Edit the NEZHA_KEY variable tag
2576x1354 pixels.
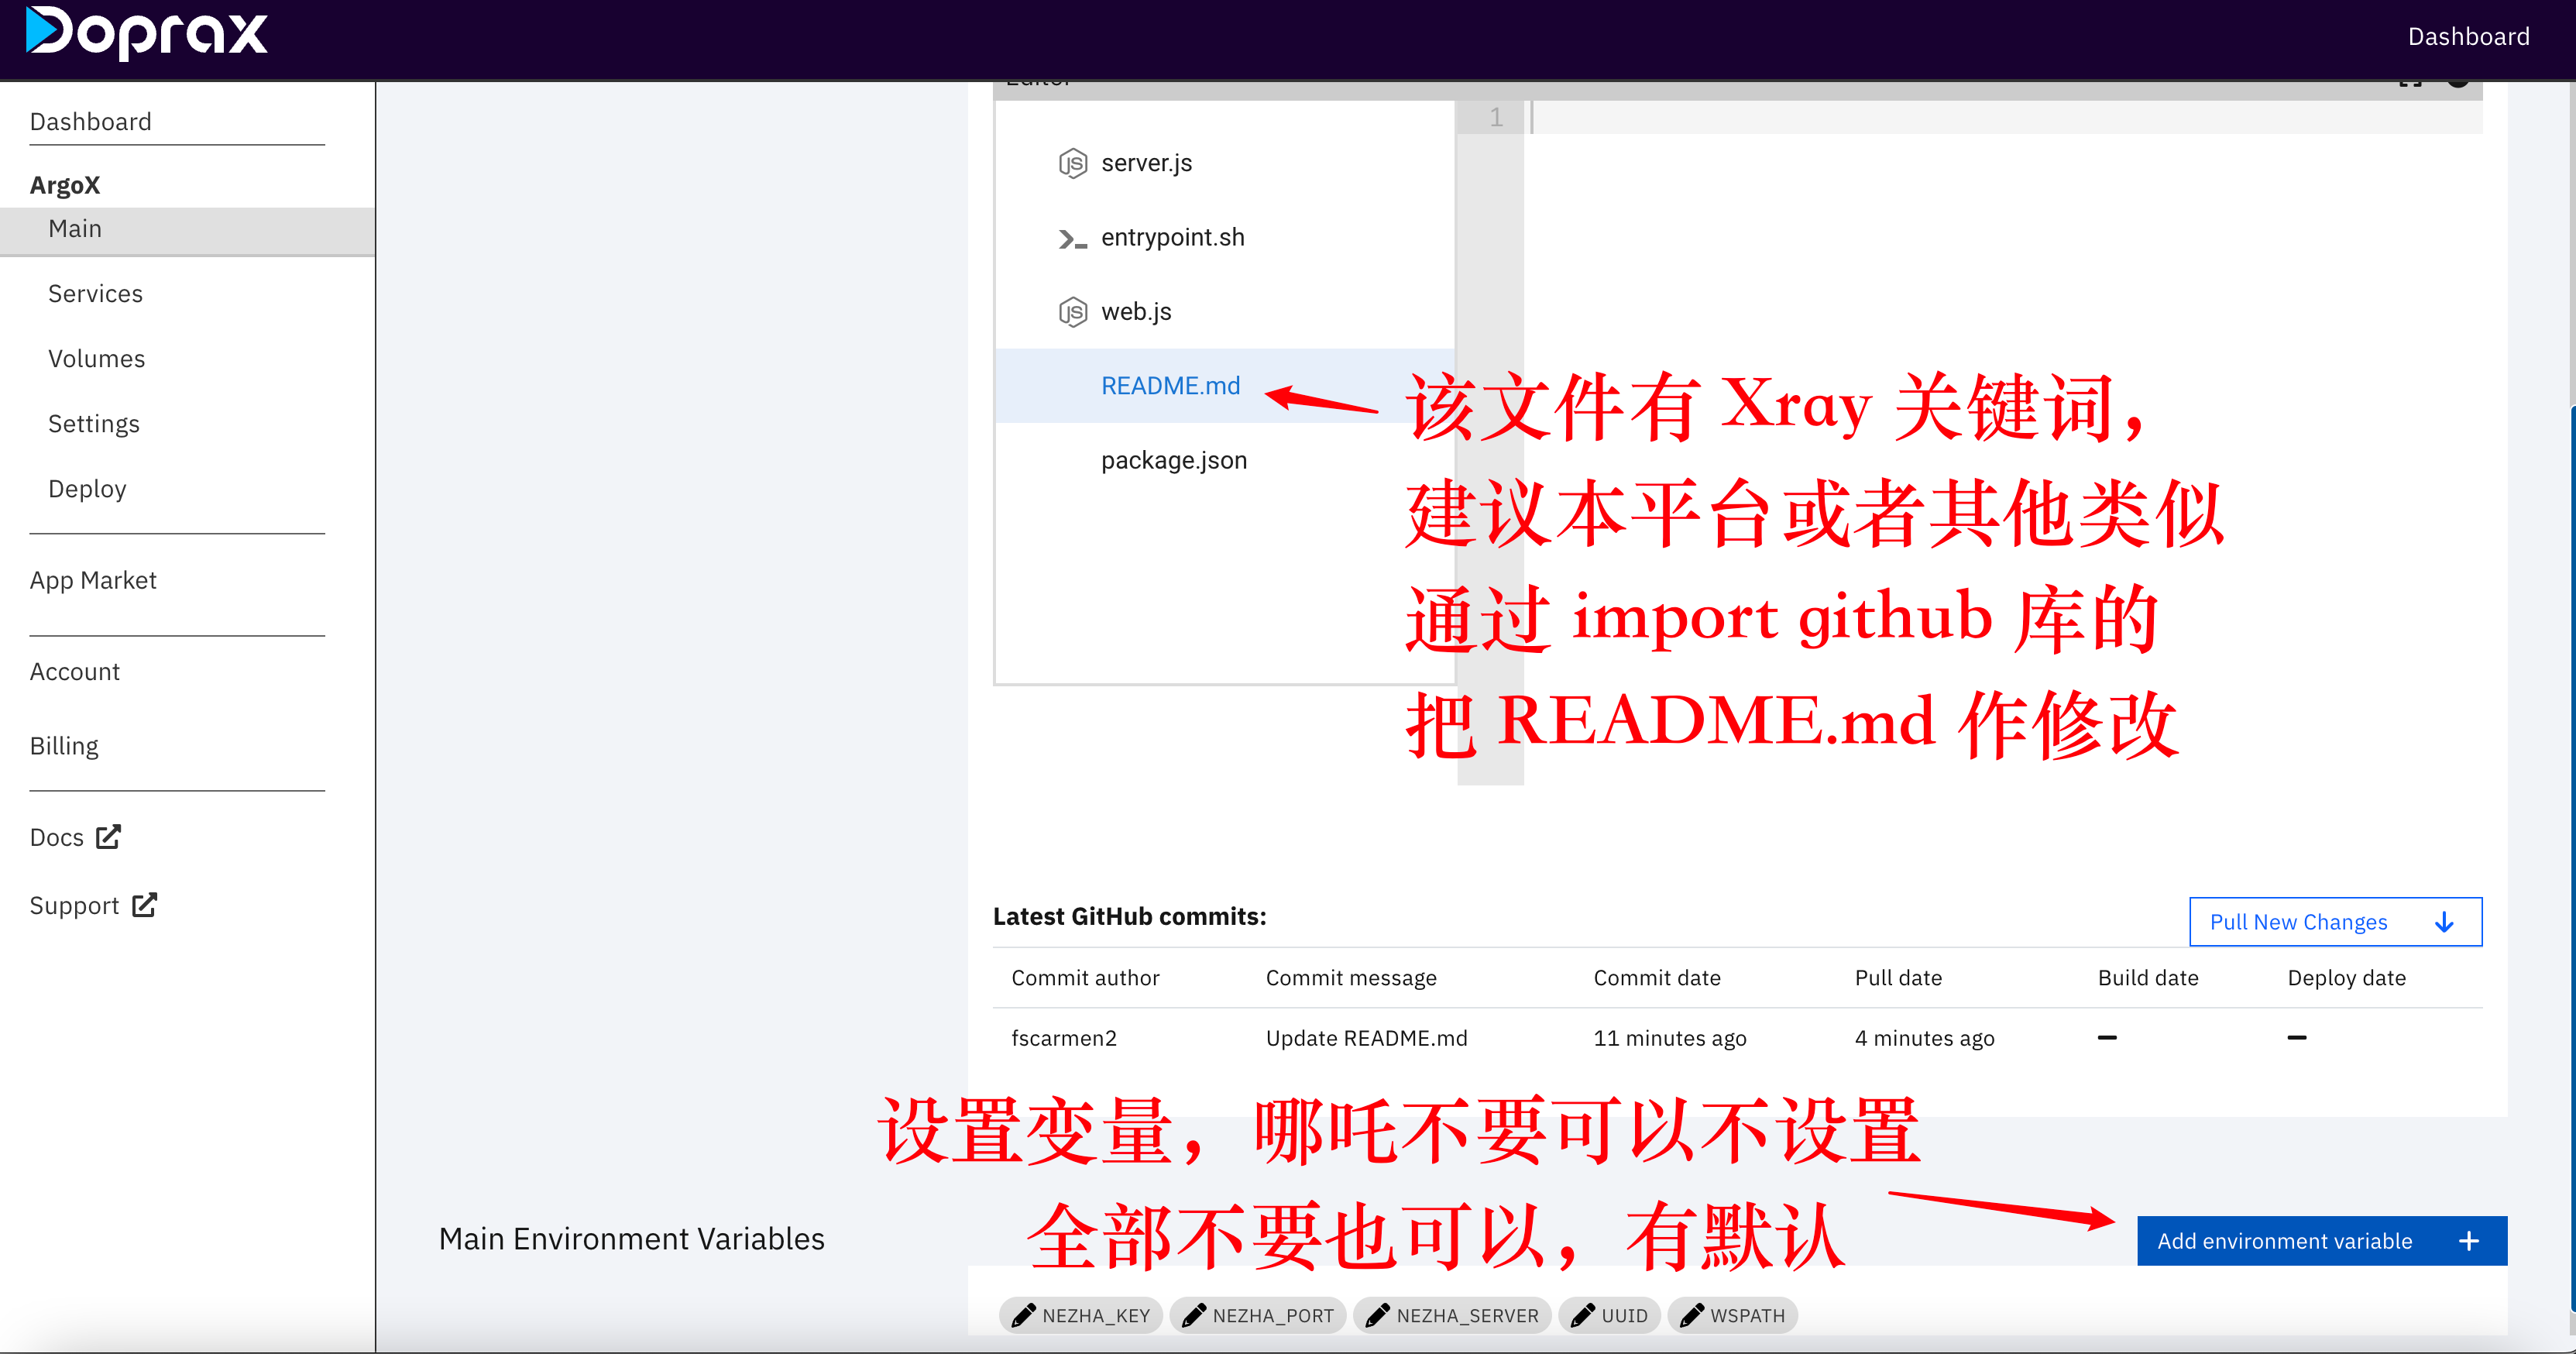1081,1315
